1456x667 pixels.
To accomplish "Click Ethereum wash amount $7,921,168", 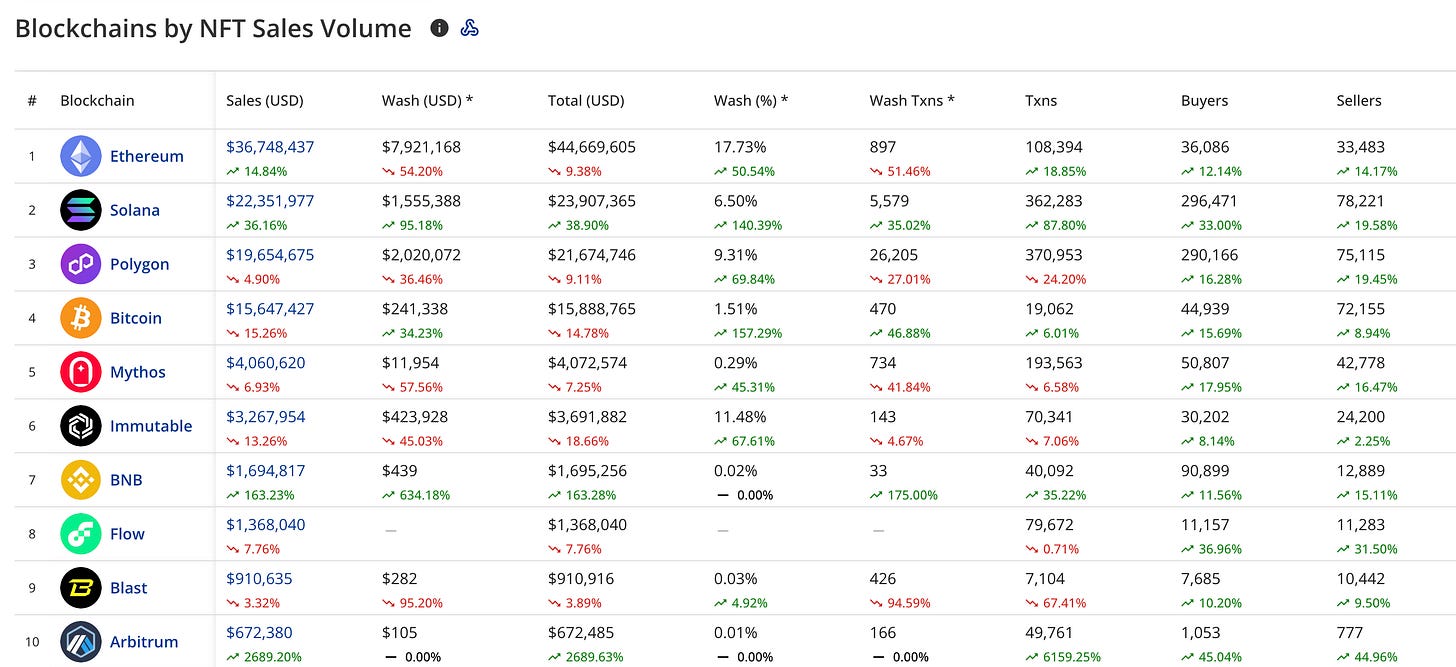I will (421, 146).
